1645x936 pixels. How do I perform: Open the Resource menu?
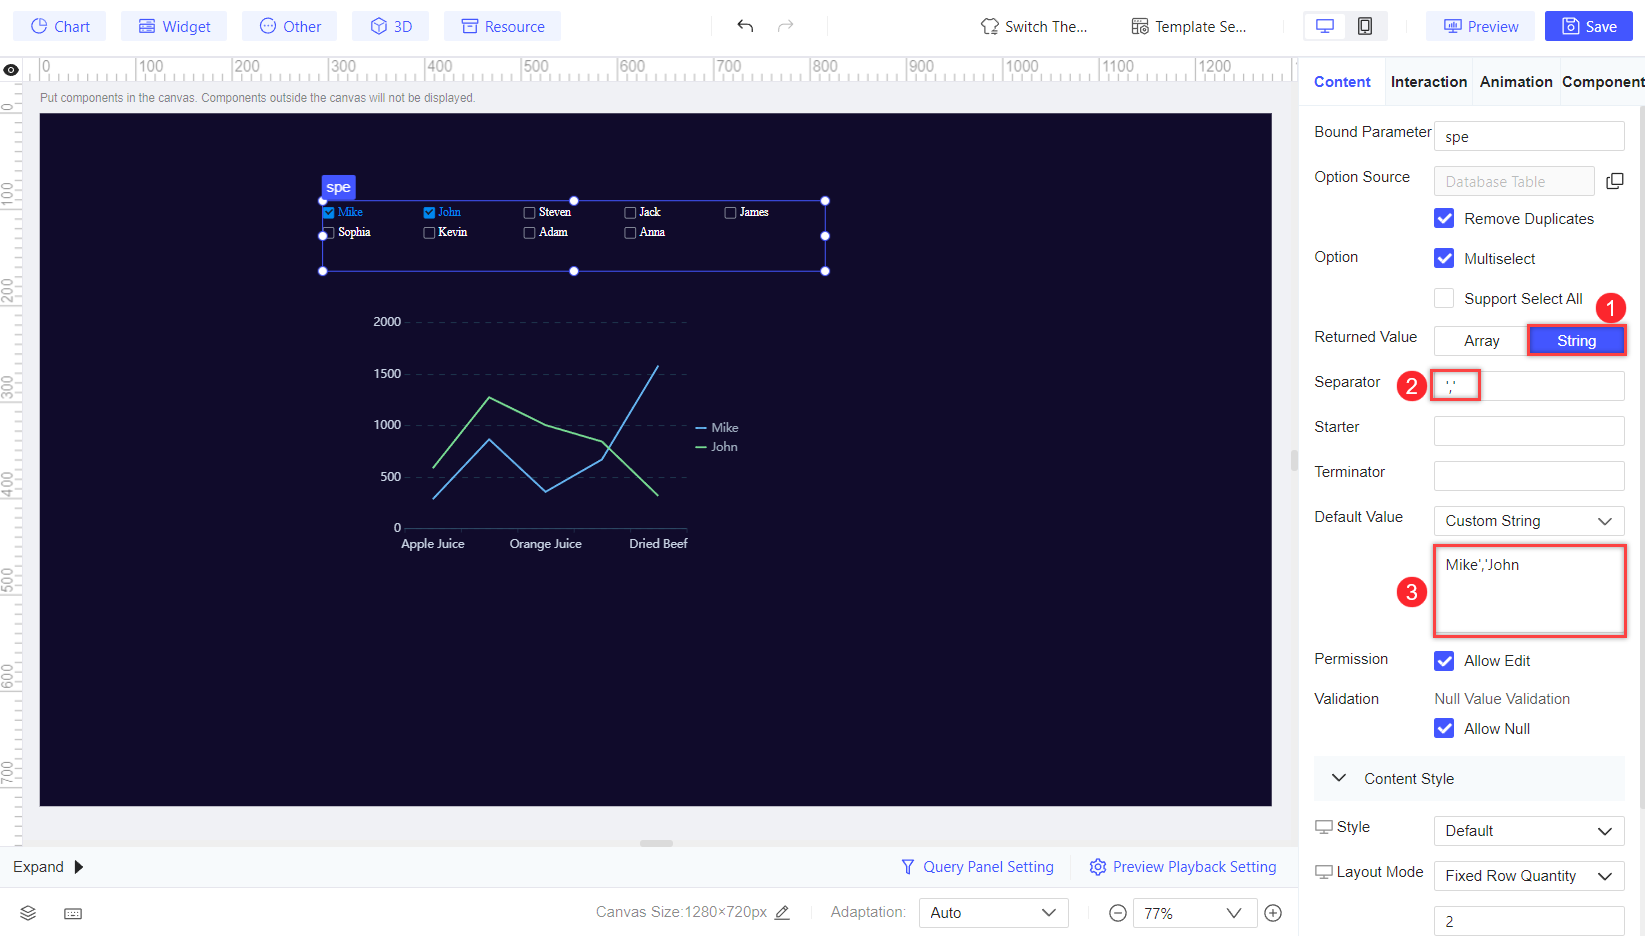pyautogui.click(x=503, y=26)
